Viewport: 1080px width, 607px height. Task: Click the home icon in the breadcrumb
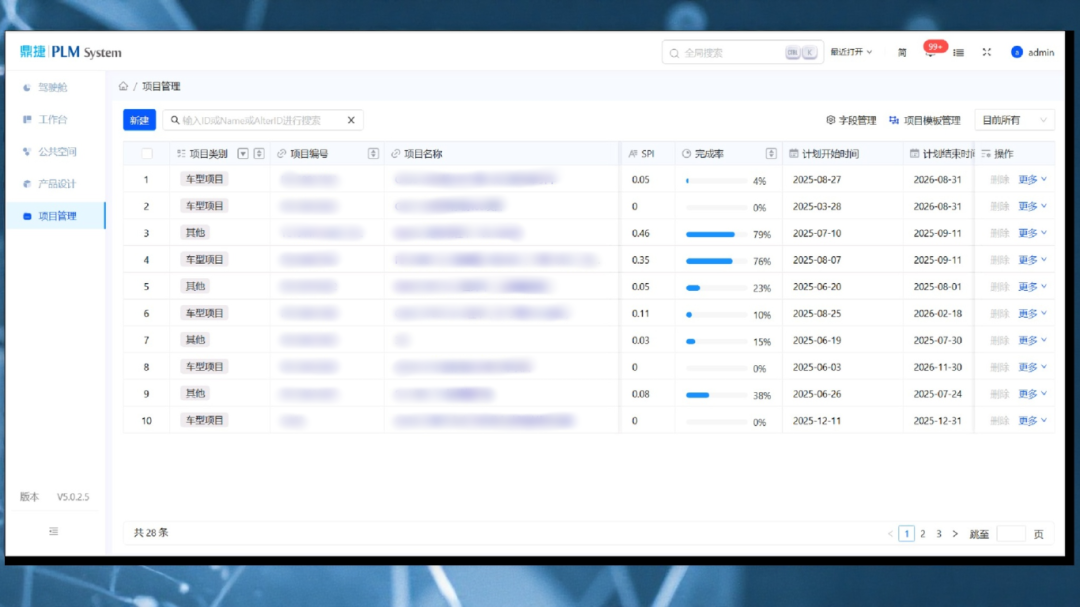point(123,86)
